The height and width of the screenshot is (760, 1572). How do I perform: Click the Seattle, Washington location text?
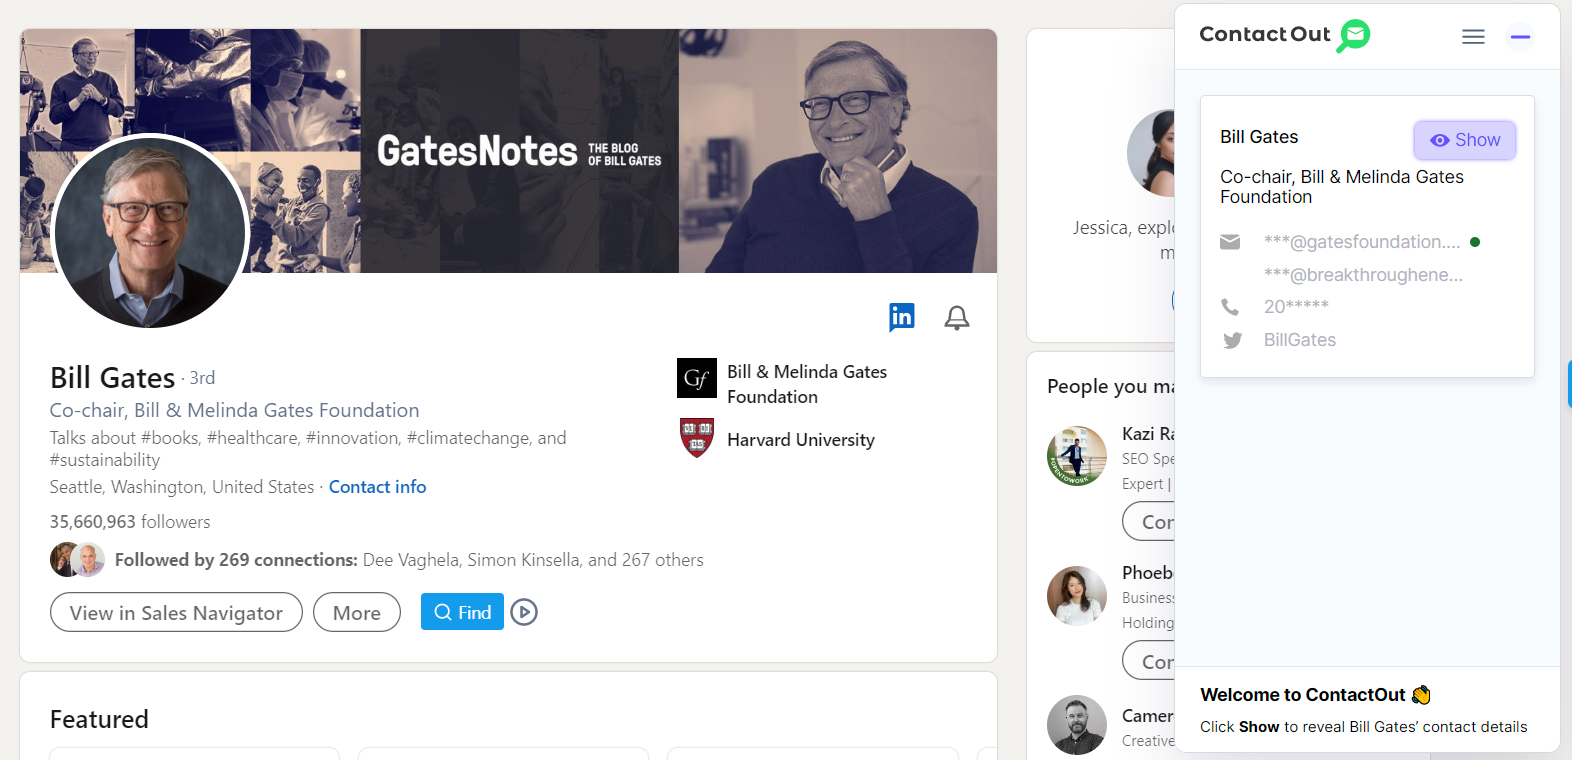[182, 487]
